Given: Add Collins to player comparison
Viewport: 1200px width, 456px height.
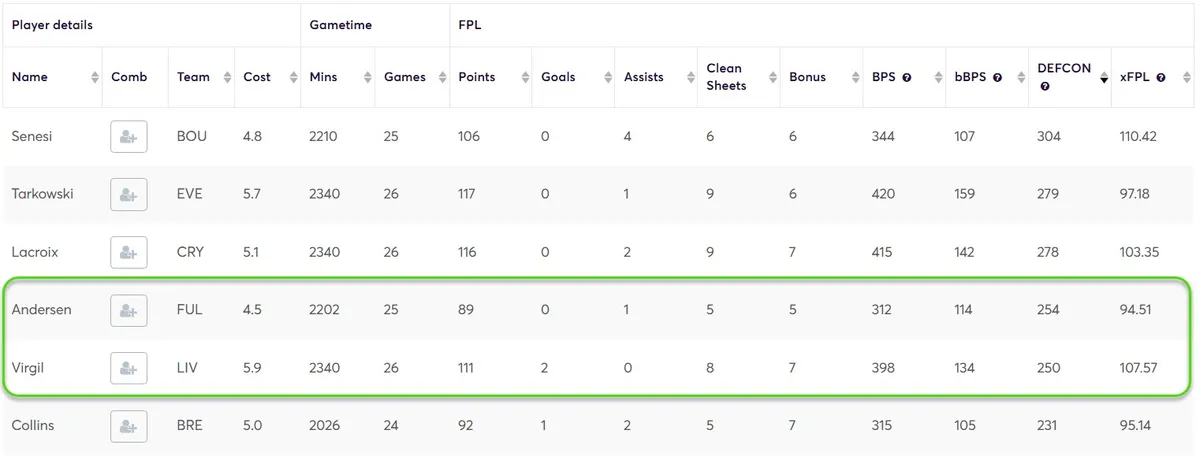Looking at the screenshot, I should [x=128, y=426].
